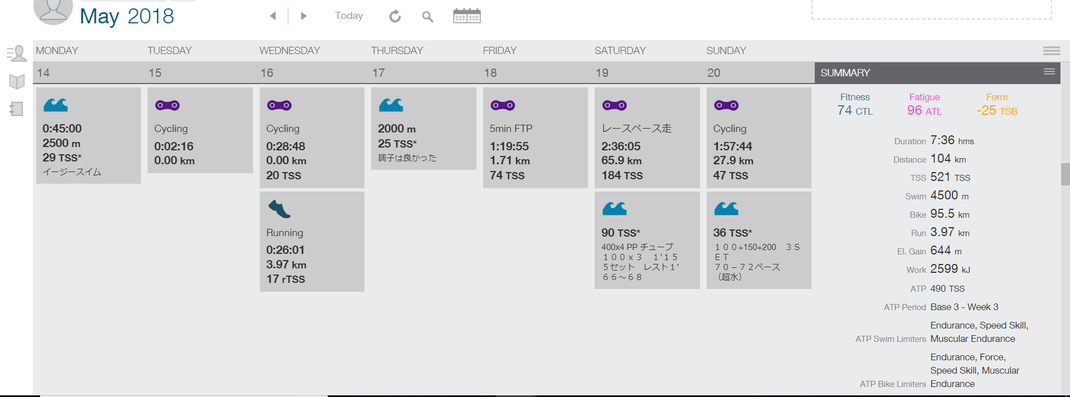
Task: Open Friday's 5min FTP cycling workout
Action: pos(535,137)
